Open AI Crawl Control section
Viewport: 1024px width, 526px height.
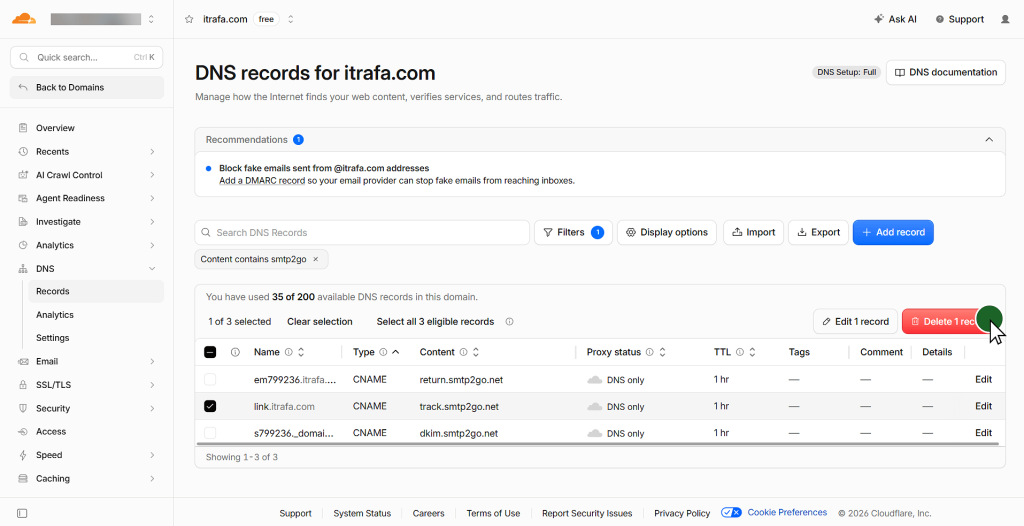[x=69, y=175]
